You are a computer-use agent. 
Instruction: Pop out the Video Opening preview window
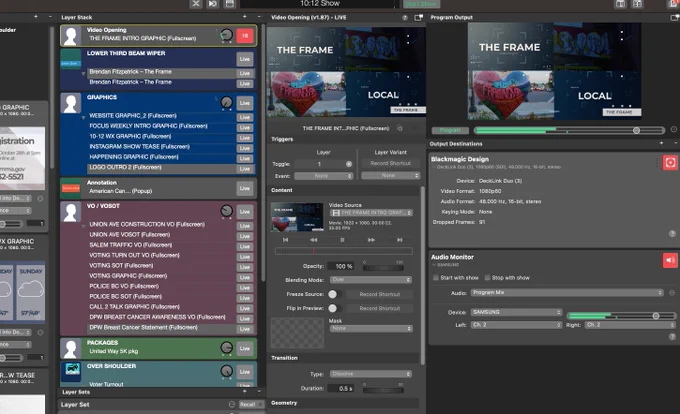point(418,18)
